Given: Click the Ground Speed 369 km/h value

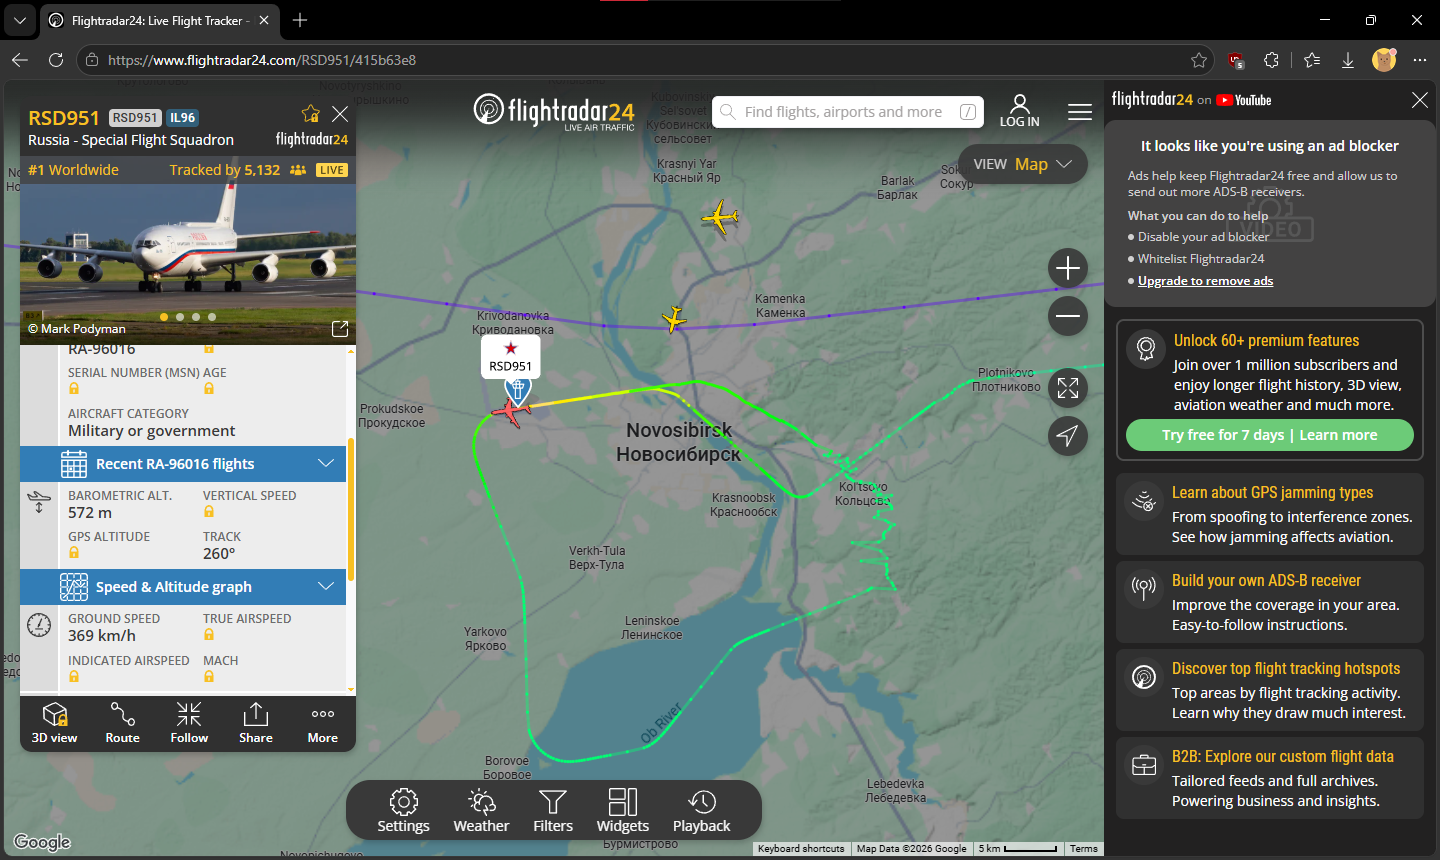Looking at the screenshot, I should point(102,636).
